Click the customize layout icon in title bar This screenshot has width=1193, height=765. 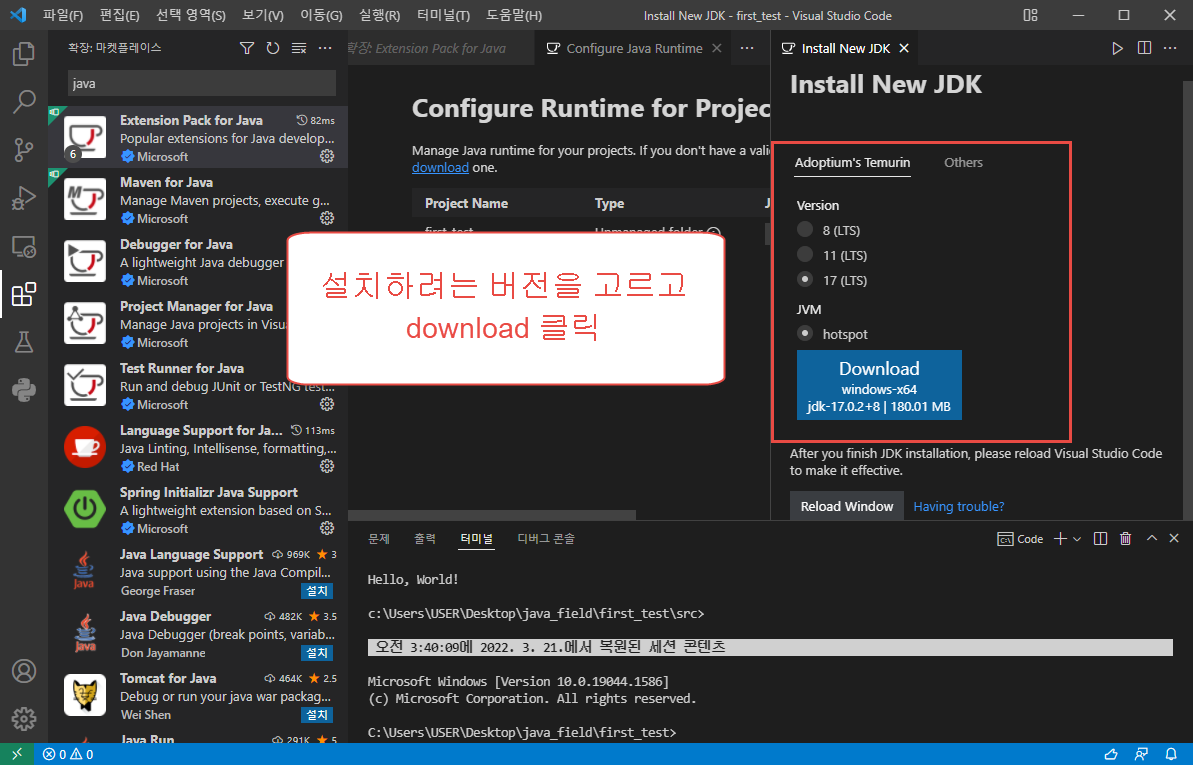[1030, 15]
